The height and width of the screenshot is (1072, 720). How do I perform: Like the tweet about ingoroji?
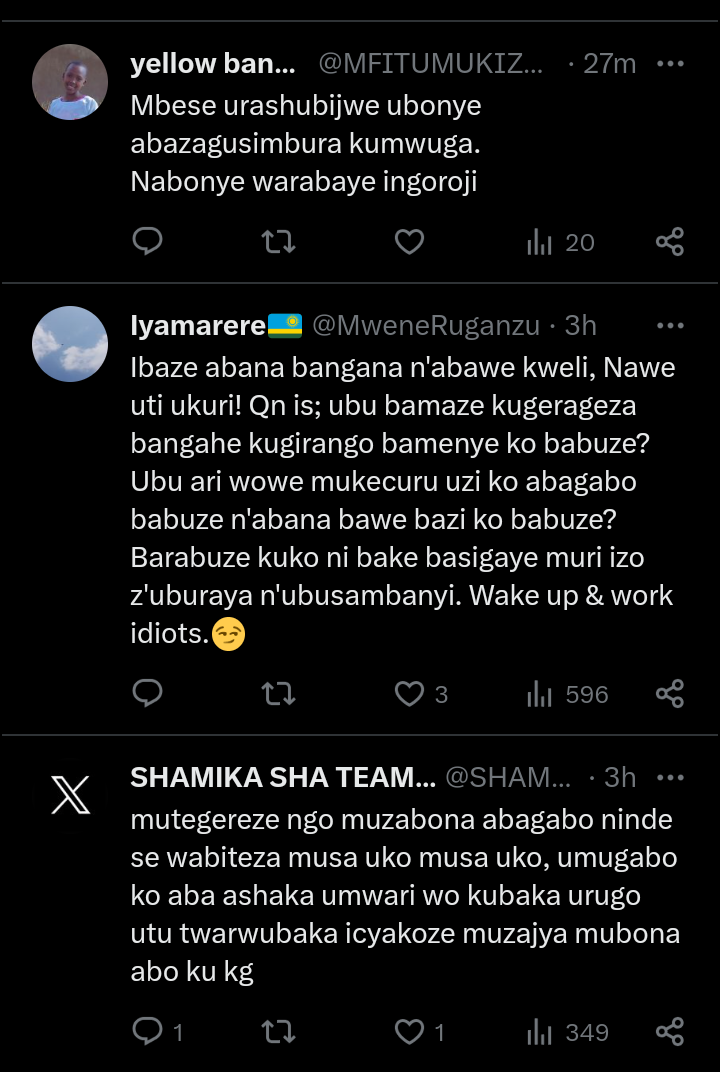[409, 241]
